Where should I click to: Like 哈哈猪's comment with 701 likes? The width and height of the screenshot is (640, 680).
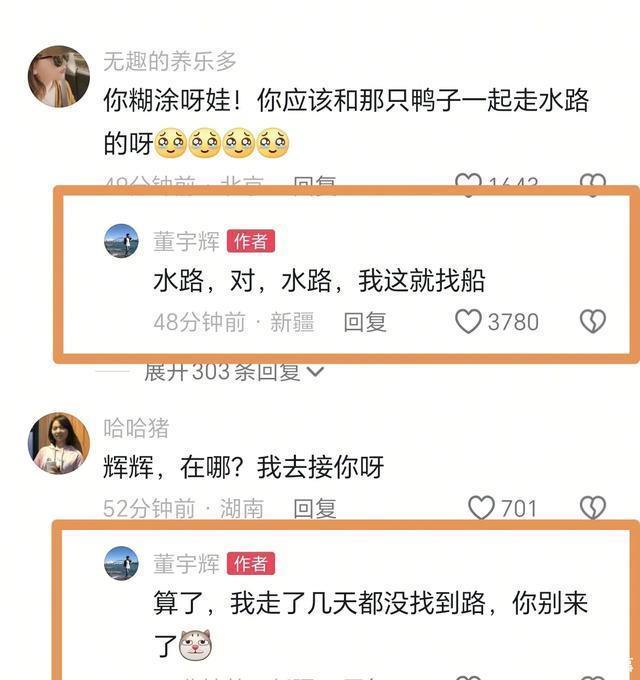[481, 508]
